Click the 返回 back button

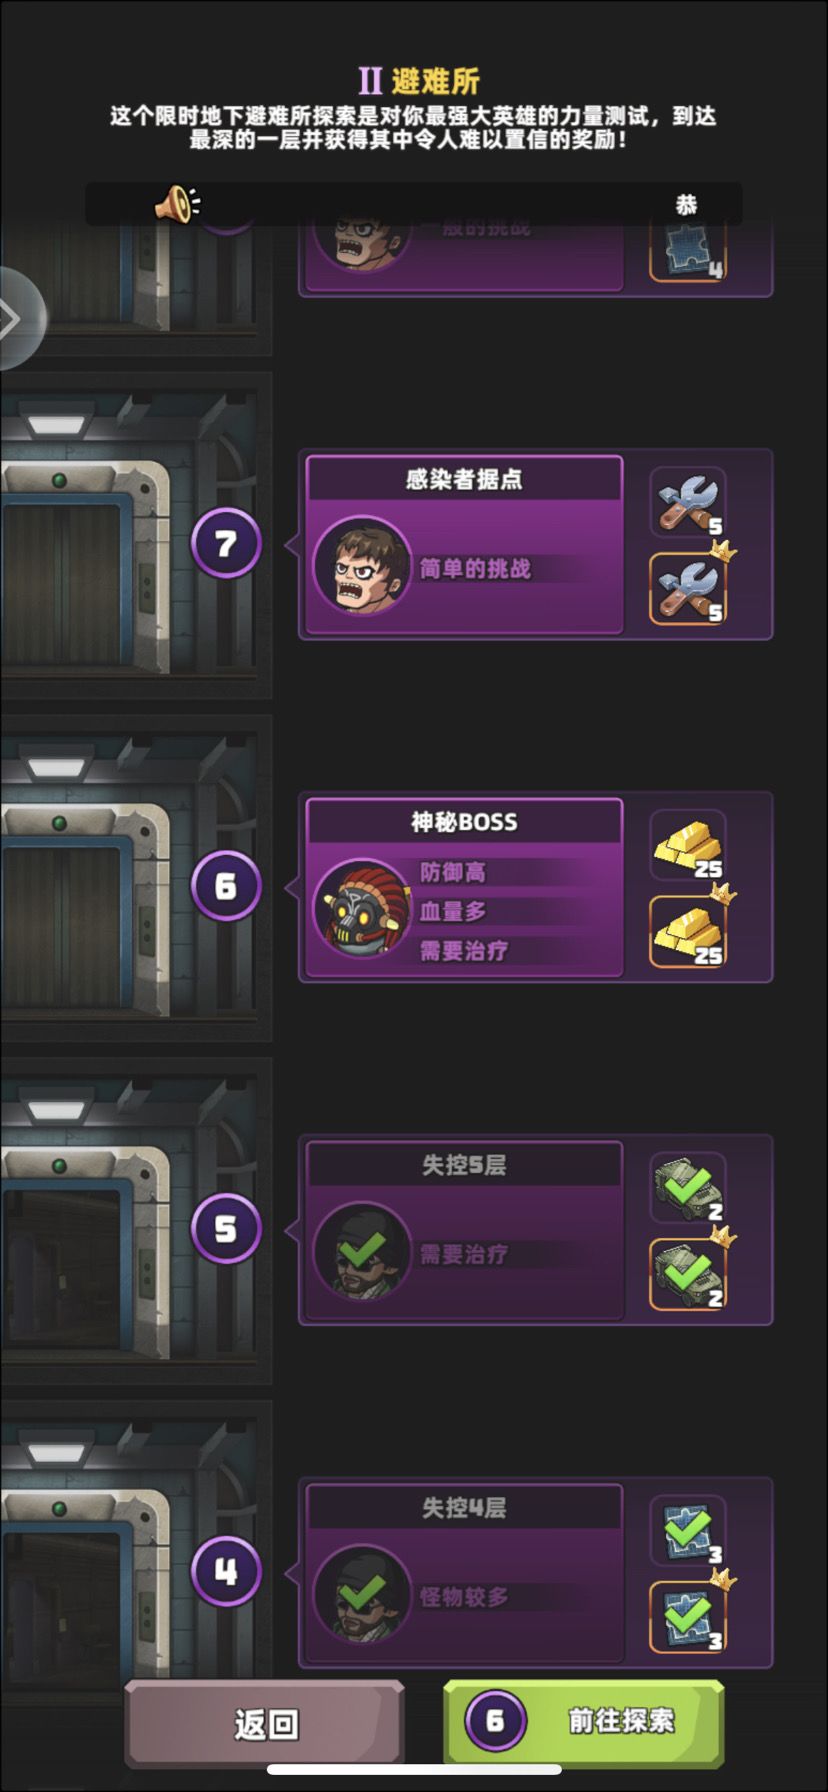click(x=265, y=1723)
